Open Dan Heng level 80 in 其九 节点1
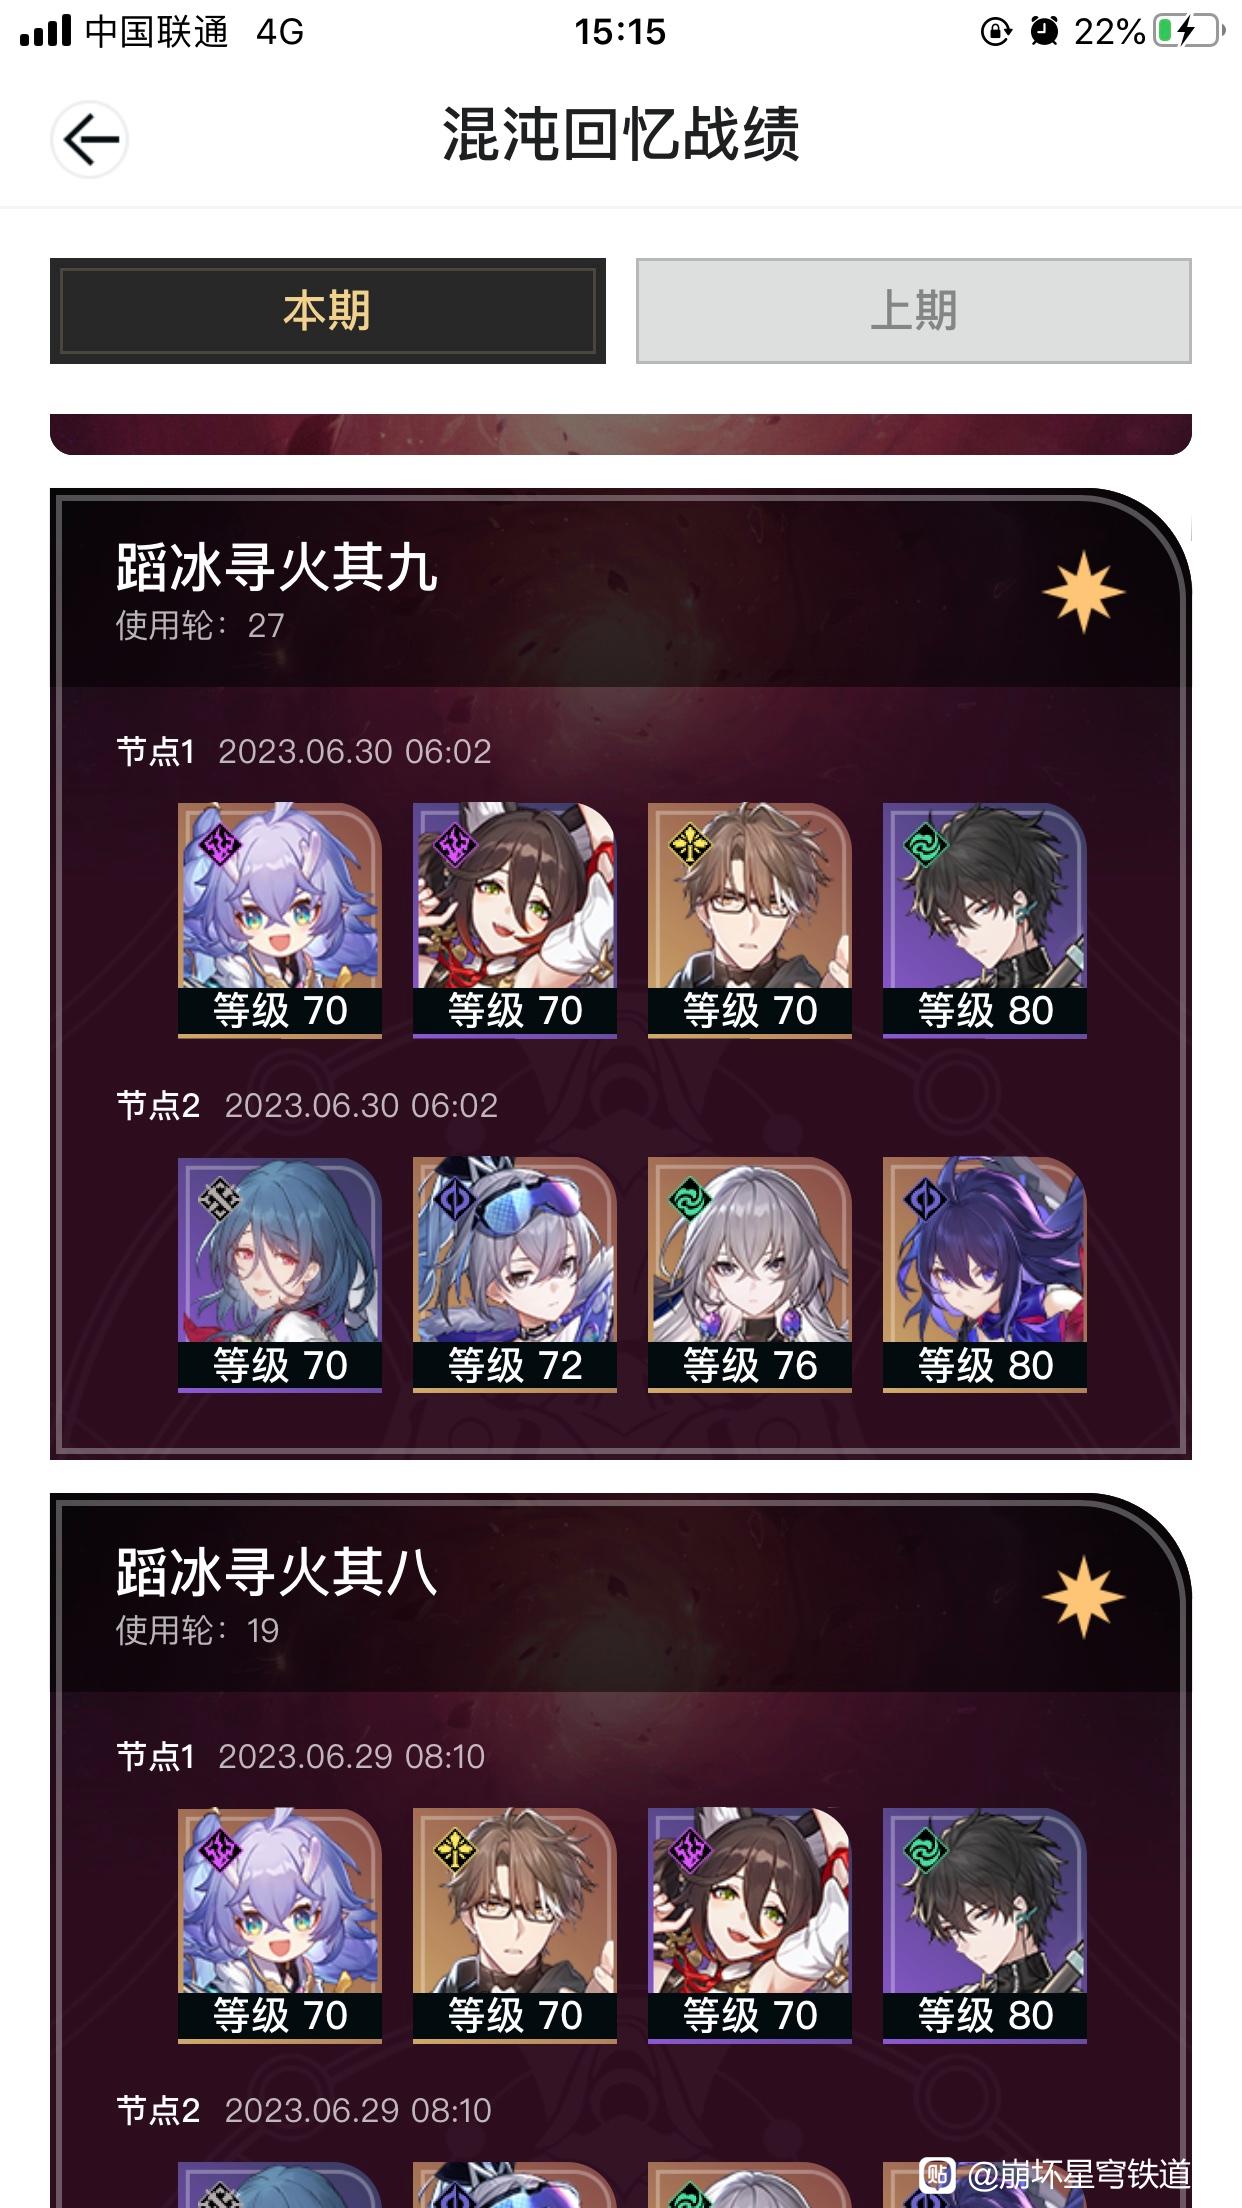Image resolution: width=1242 pixels, height=2208 pixels. pos(985,920)
